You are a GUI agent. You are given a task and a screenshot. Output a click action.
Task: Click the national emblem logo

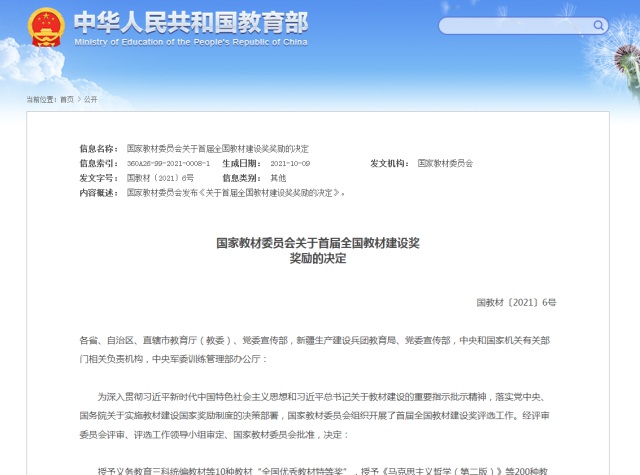click(x=46, y=27)
